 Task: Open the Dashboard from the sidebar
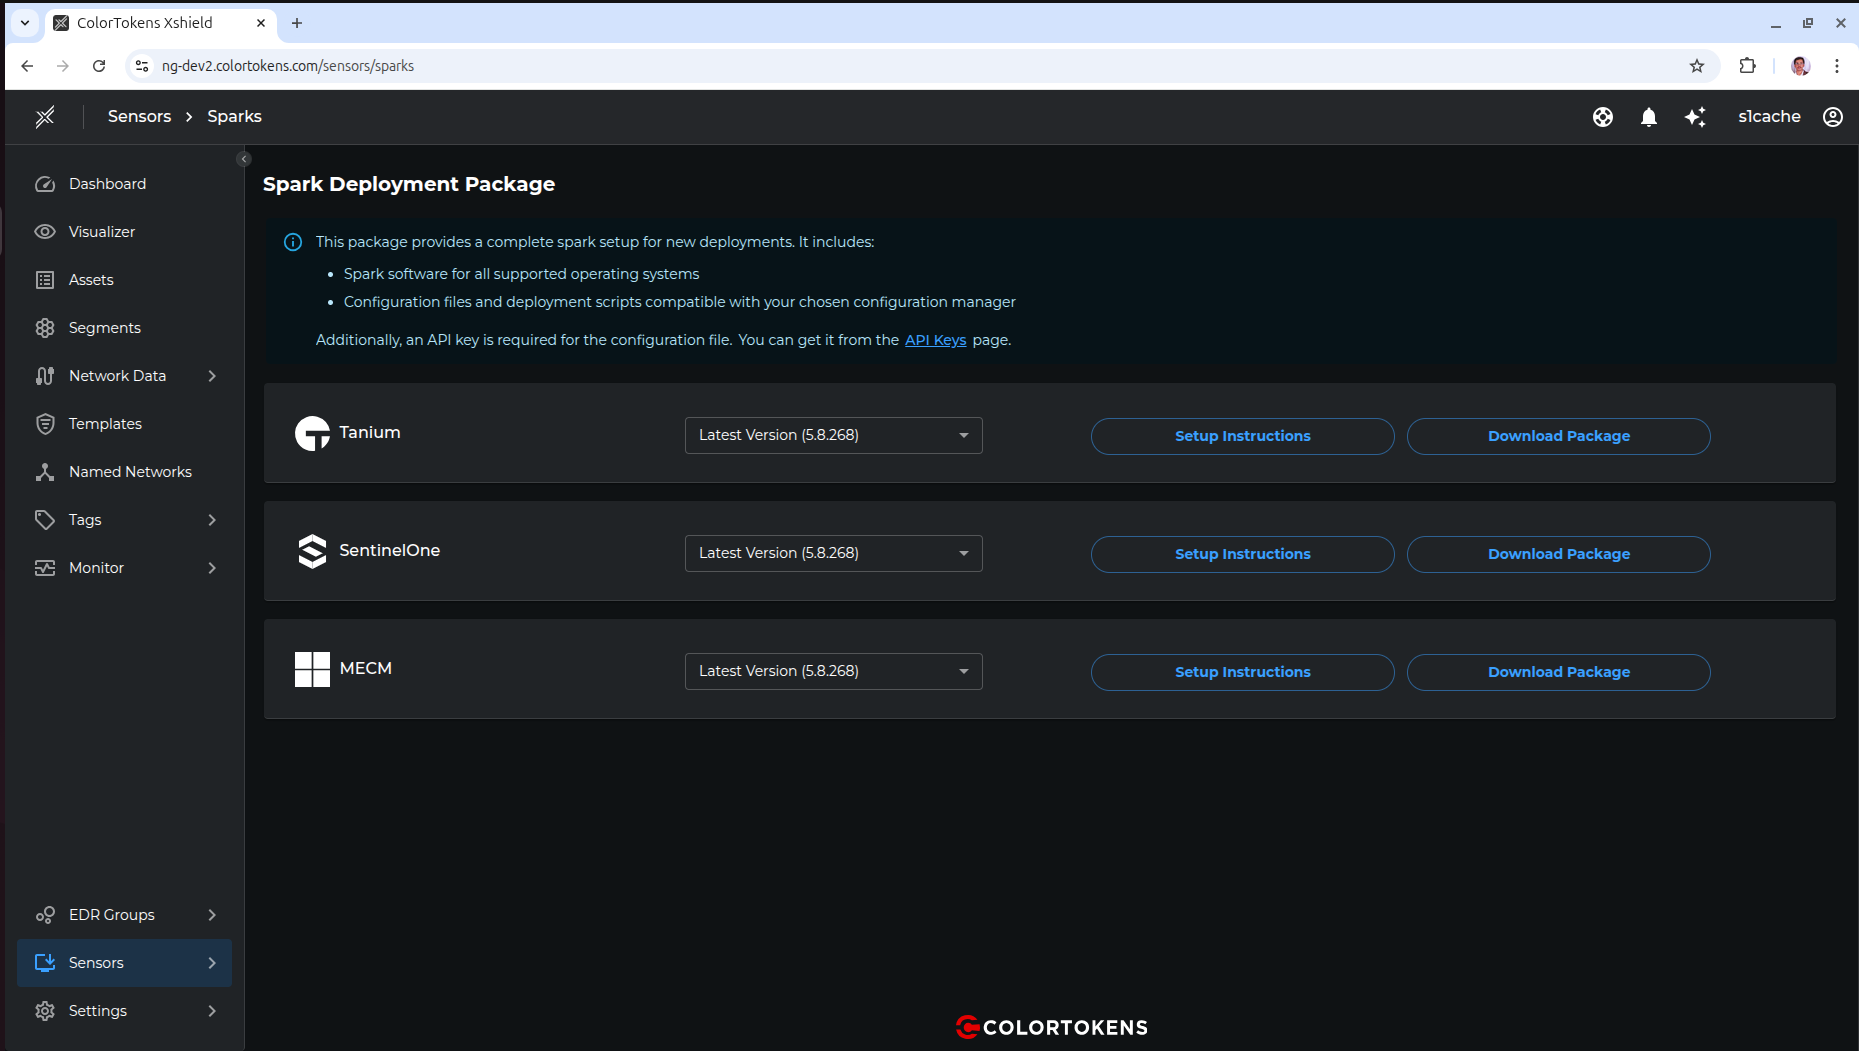[x=107, y=183]
